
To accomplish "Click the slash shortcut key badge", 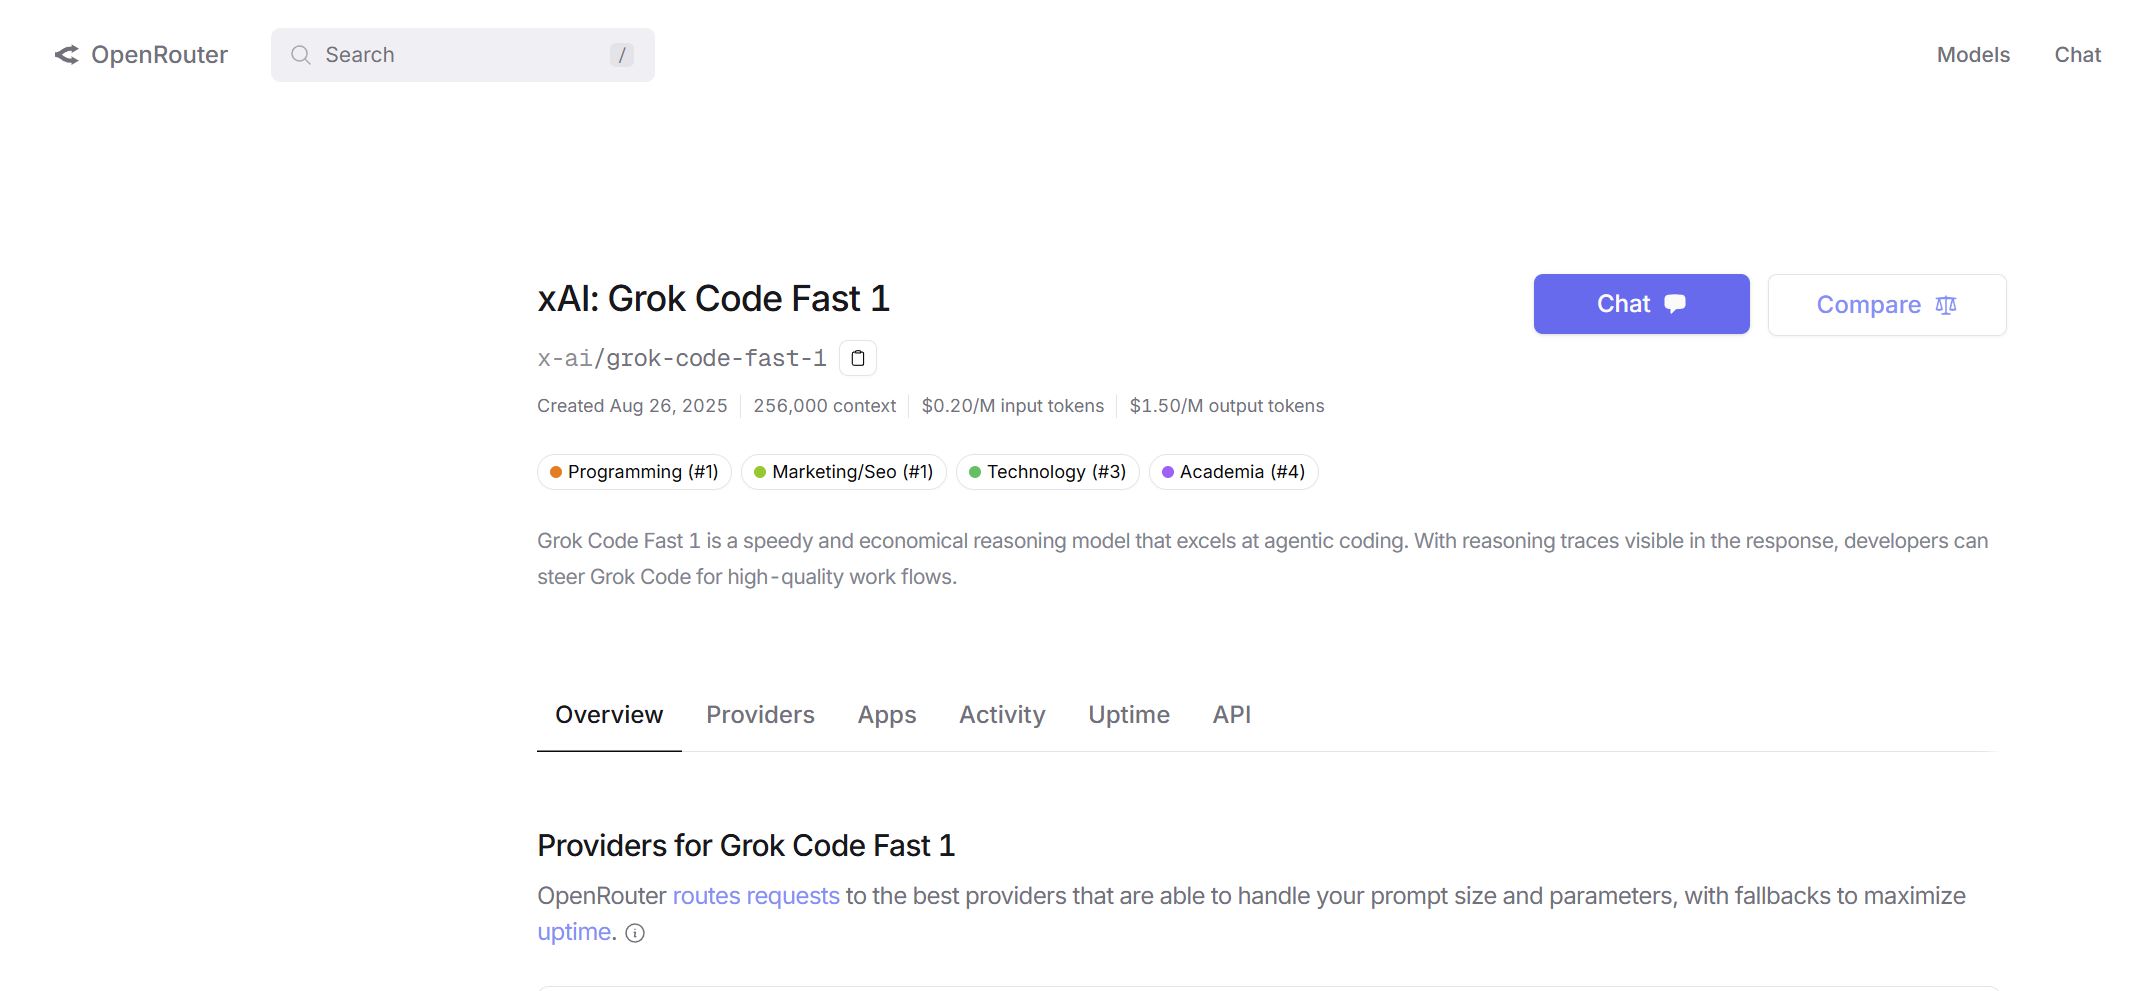I will (x=621, y=55).
